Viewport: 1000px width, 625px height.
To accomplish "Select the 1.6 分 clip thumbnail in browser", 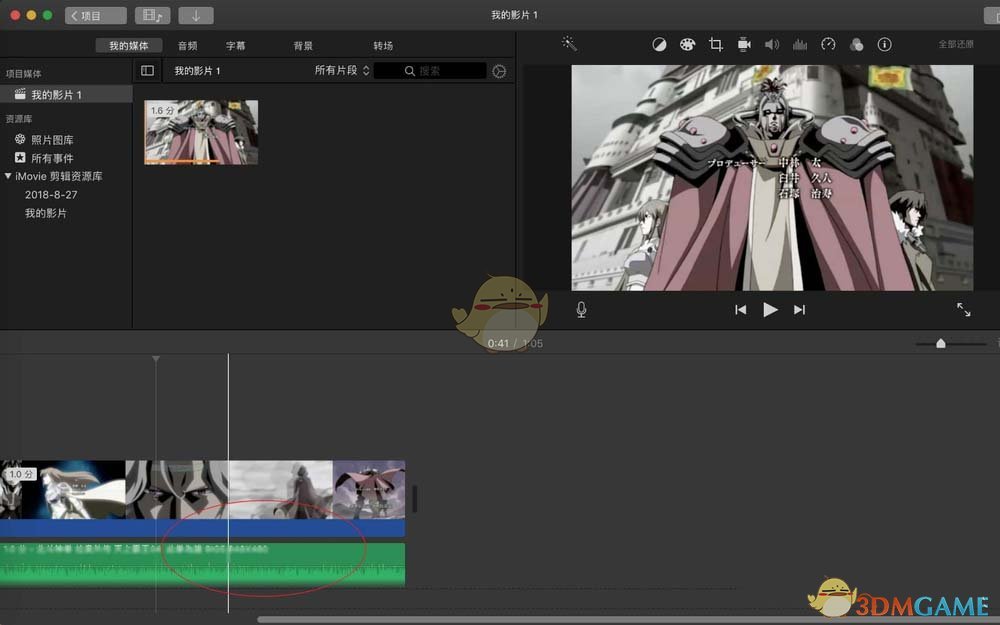I will 201,132.
